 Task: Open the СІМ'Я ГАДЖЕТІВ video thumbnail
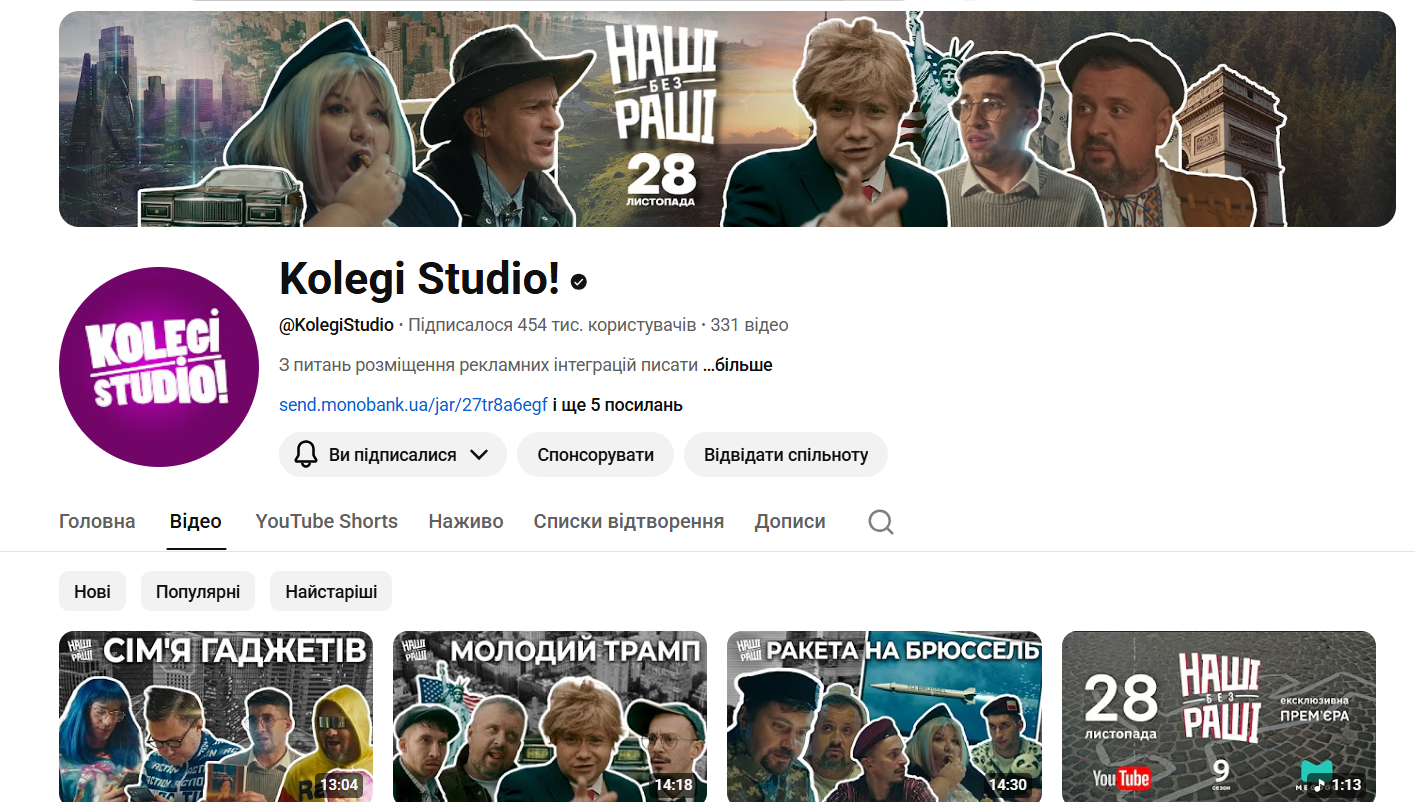(216, 717)
